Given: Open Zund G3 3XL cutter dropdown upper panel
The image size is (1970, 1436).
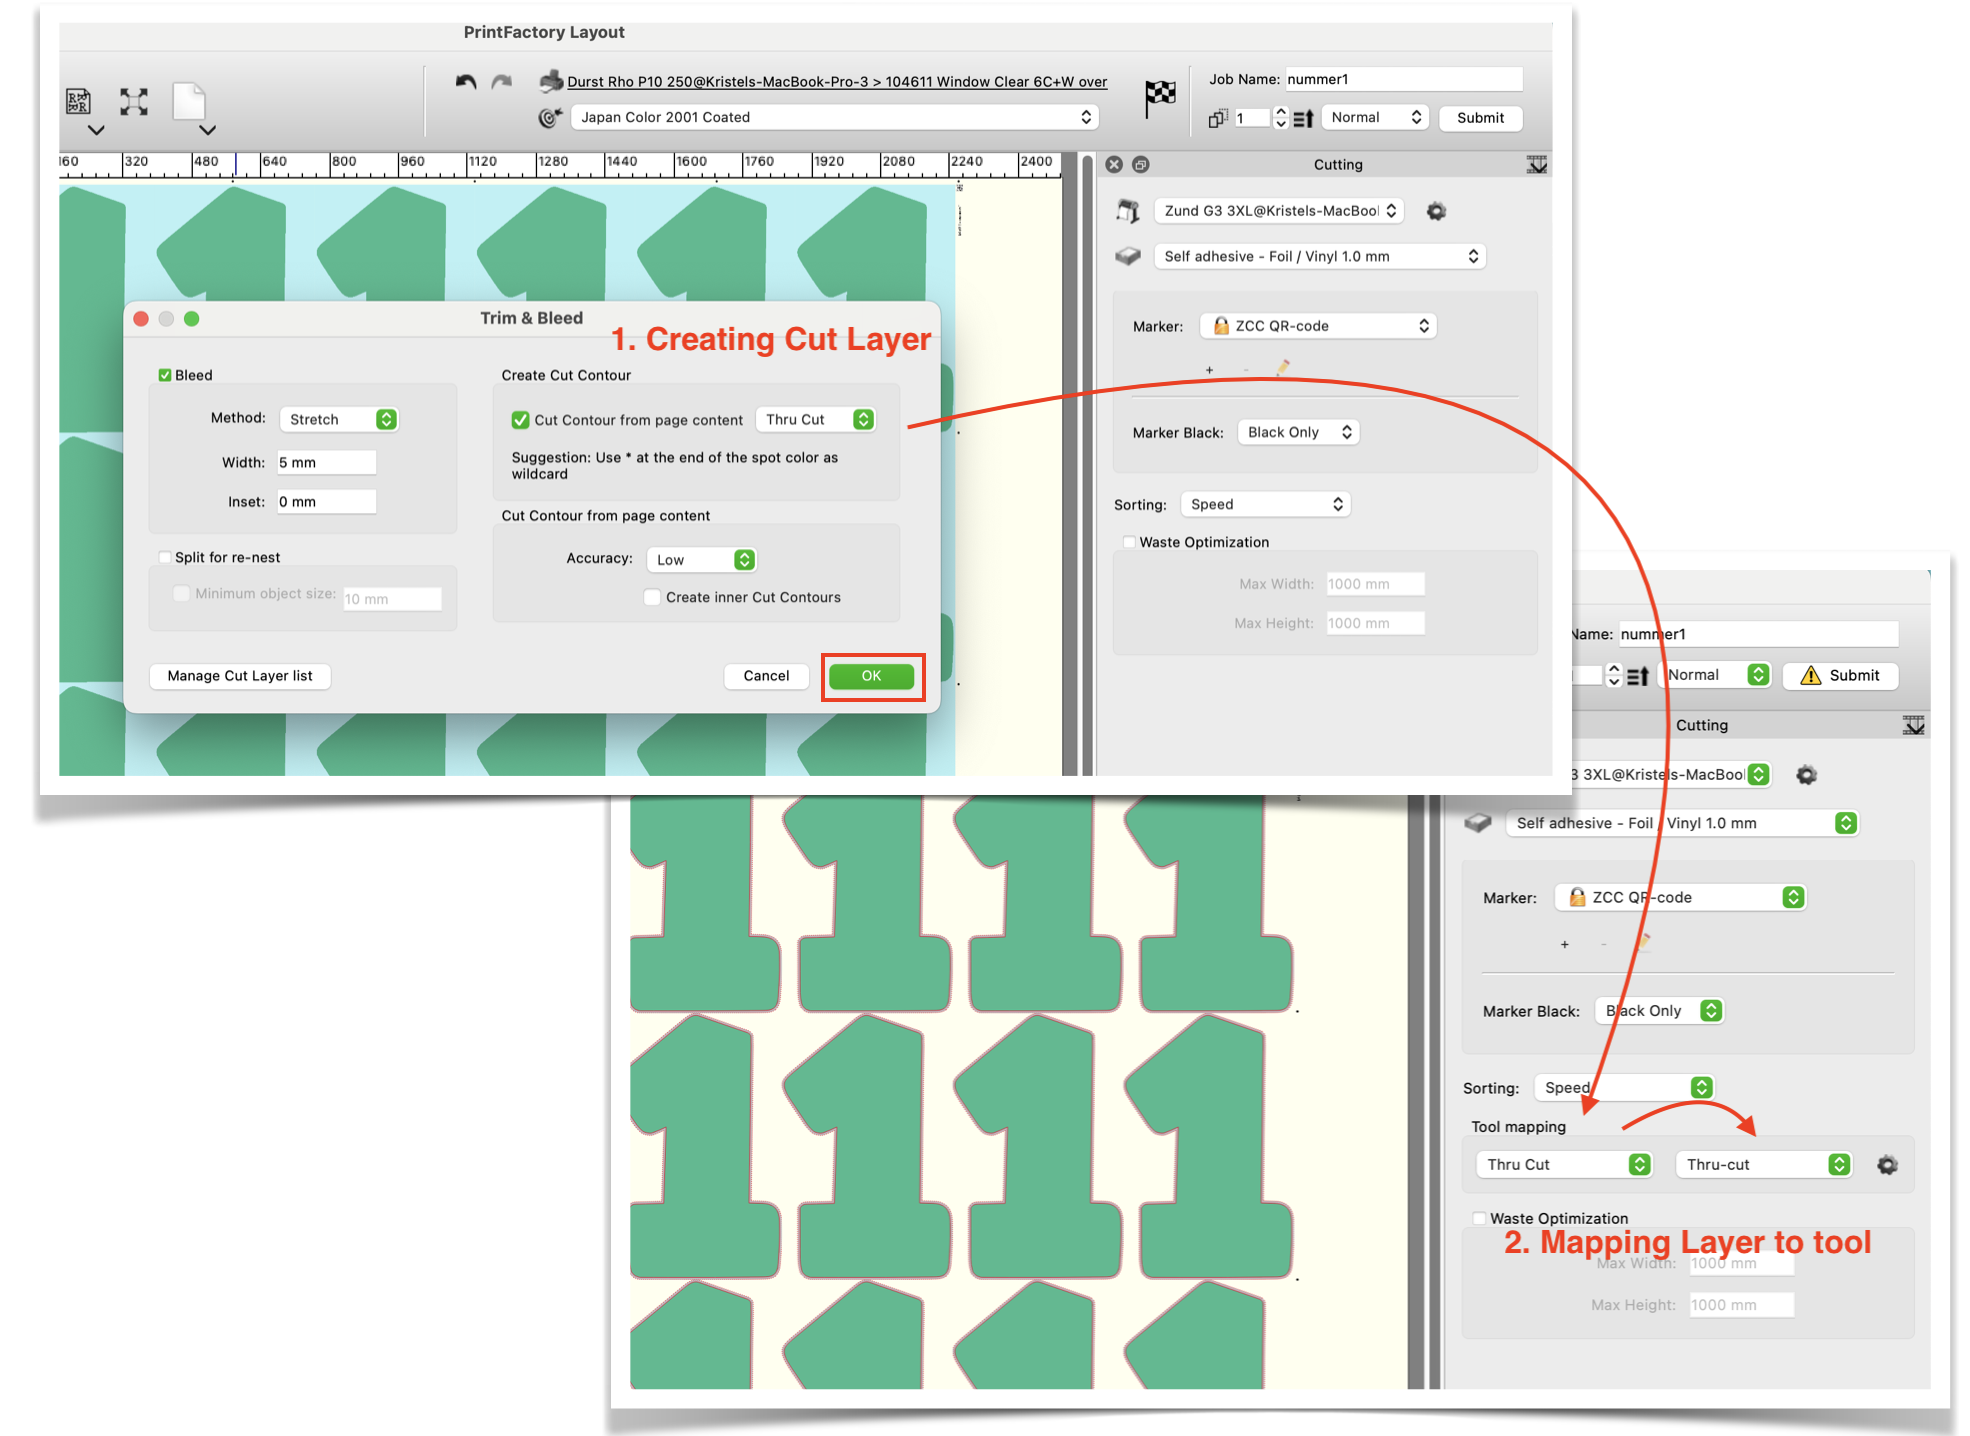Looking at the screenshot, I should (1279, 210).
